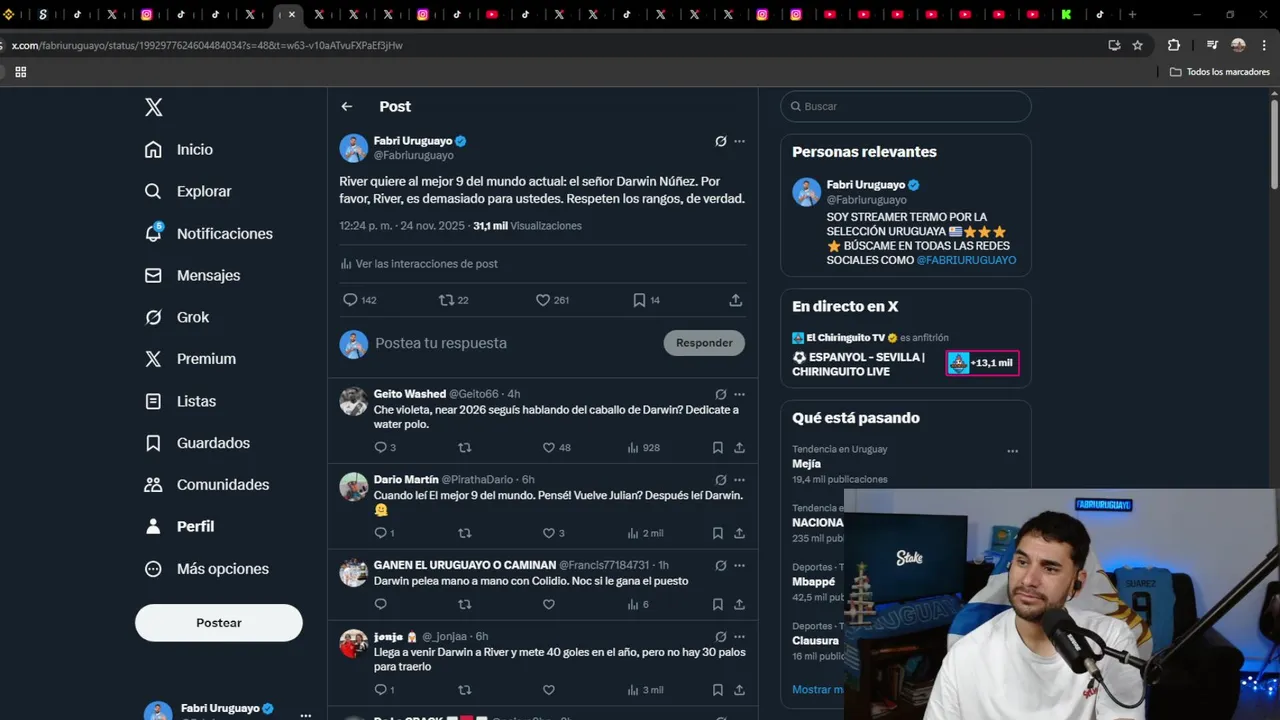Reply to GANEN EL URUGUAYO O CAMINAN
The image size is (1280, 720).
pyautogui.click(x=380, y=605)
